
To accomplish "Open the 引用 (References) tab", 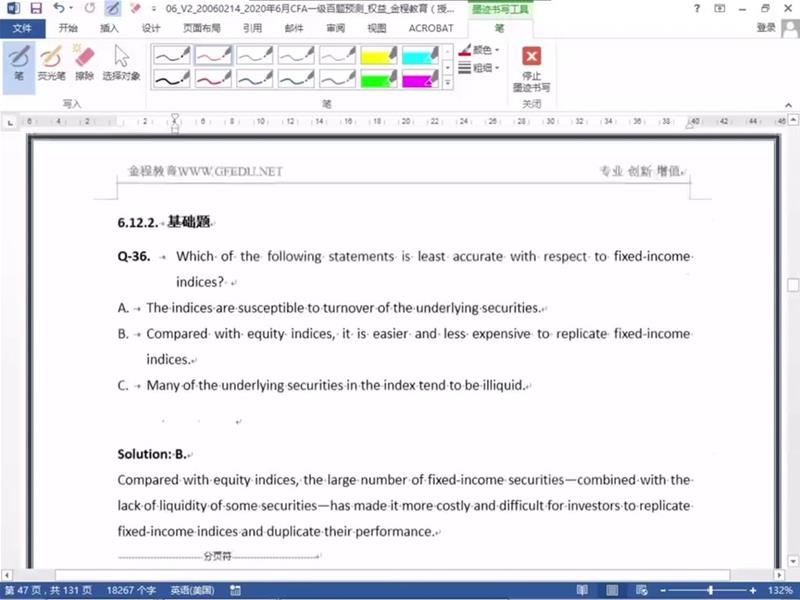I will (253, 29).
